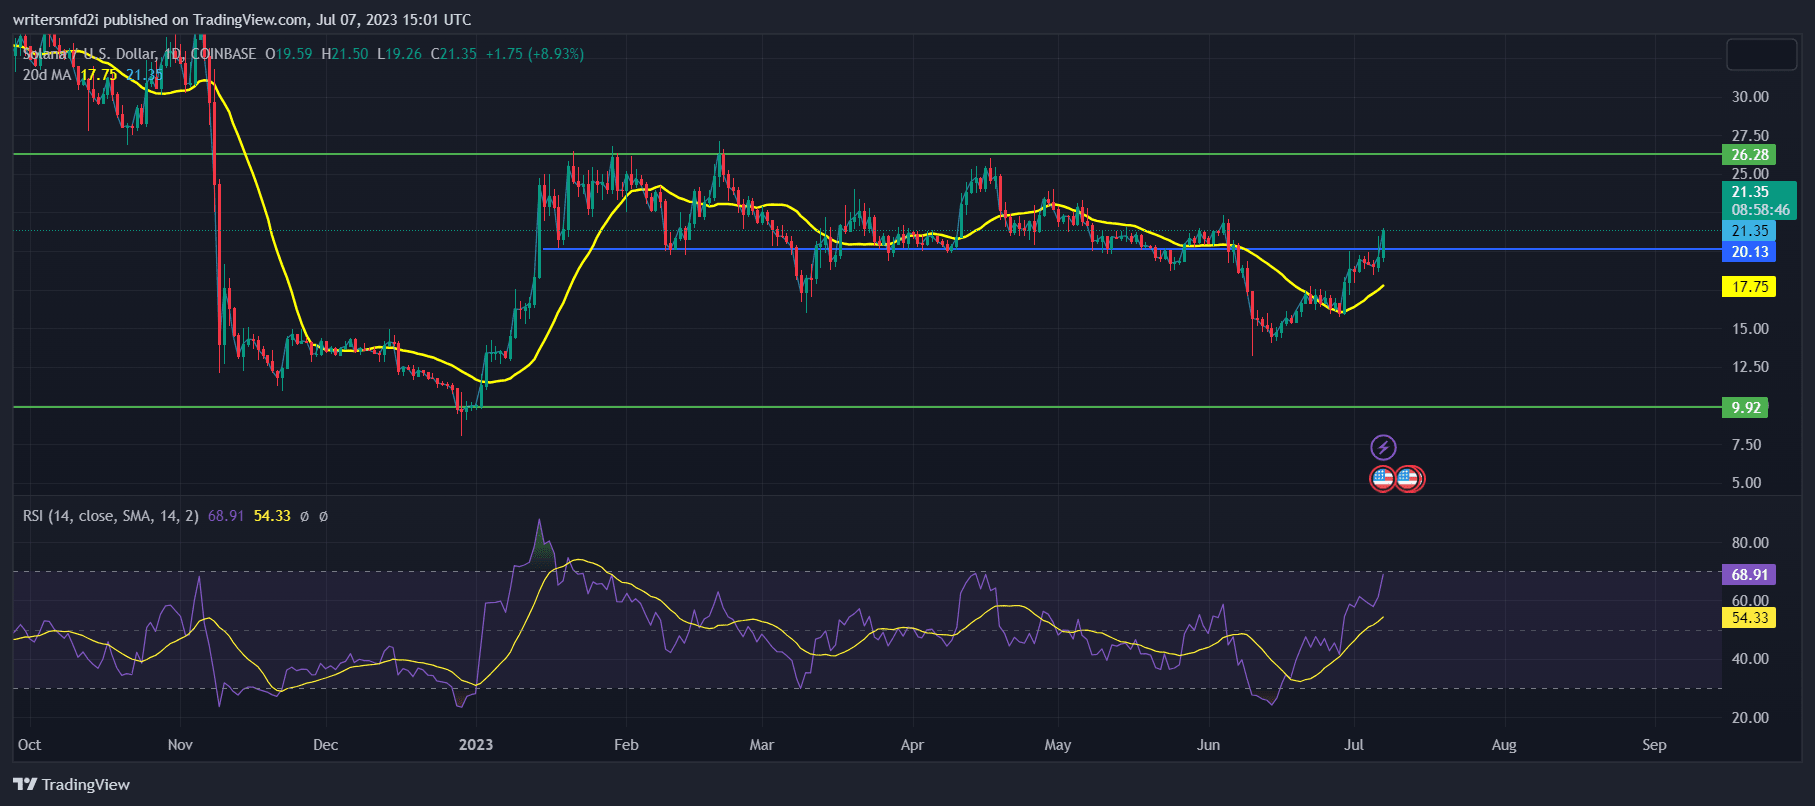
Task: Click the purple lightning bolt event icon
Action: (1382, 447)
